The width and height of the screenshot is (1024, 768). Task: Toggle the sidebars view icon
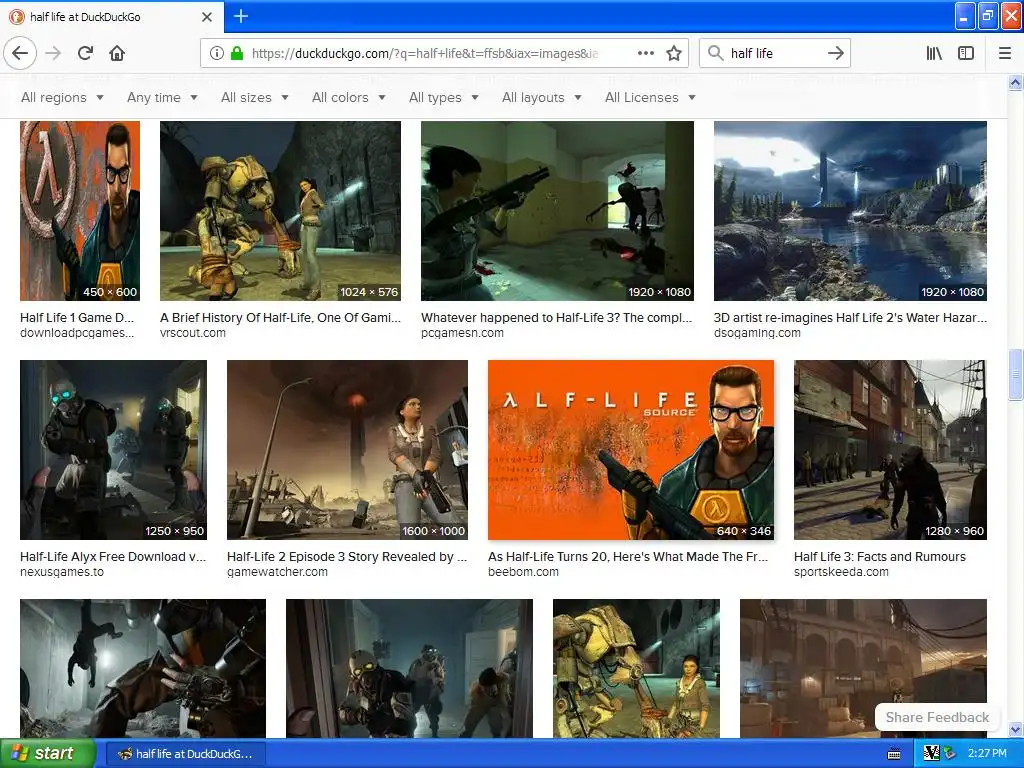966,53
